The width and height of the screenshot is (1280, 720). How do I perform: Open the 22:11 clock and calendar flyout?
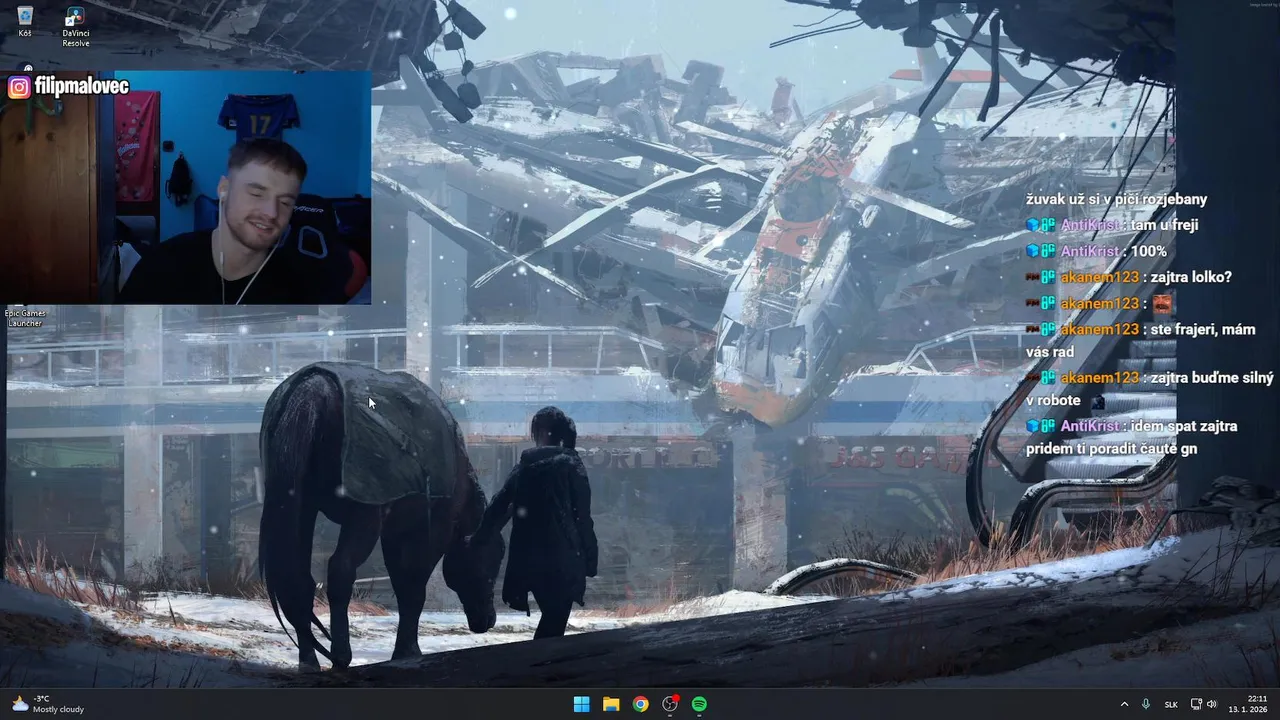[1250, 704]
